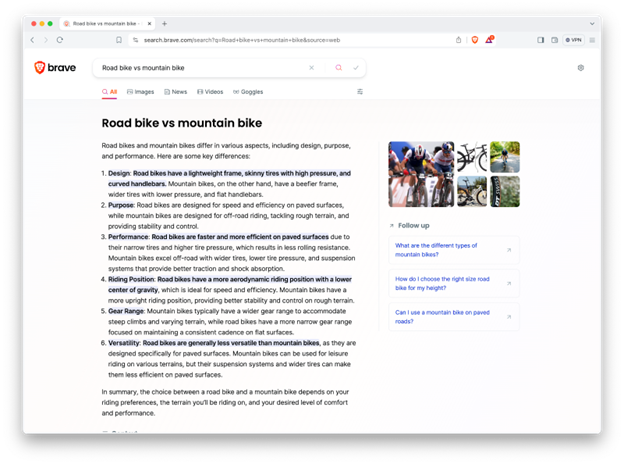624x464 pixels.
Task: Toggle the Brave VPN button
Action: 573,40
